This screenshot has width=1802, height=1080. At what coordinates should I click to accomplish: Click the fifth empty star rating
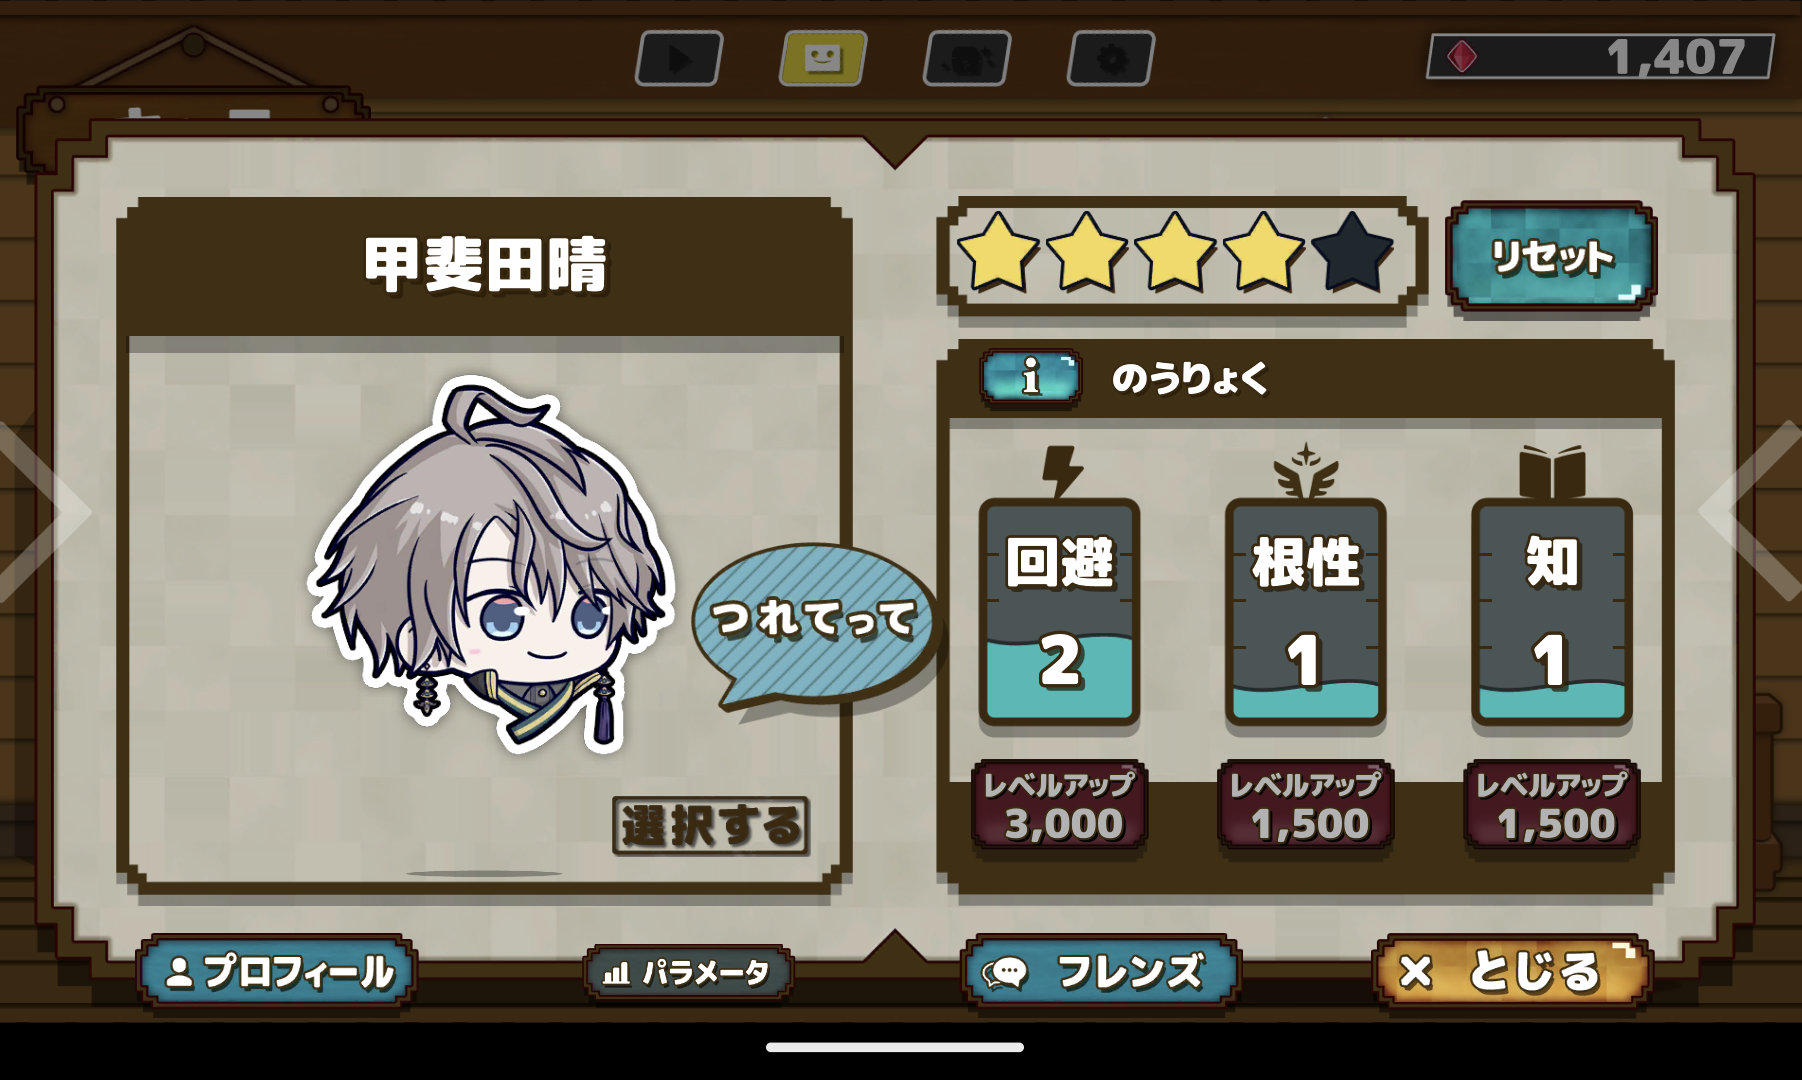point(1352,253)
